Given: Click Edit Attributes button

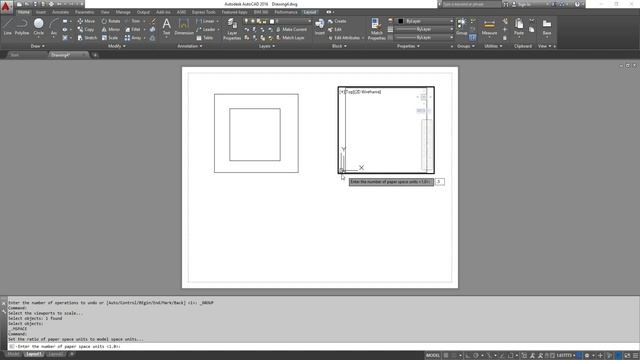Looking at the screenshot, I should (x=345, y=38).
